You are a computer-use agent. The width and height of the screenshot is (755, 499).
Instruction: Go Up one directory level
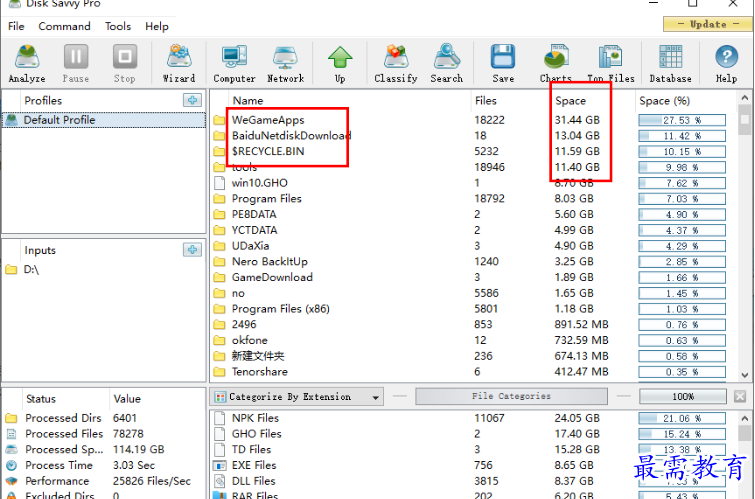[x=340, y=64]
